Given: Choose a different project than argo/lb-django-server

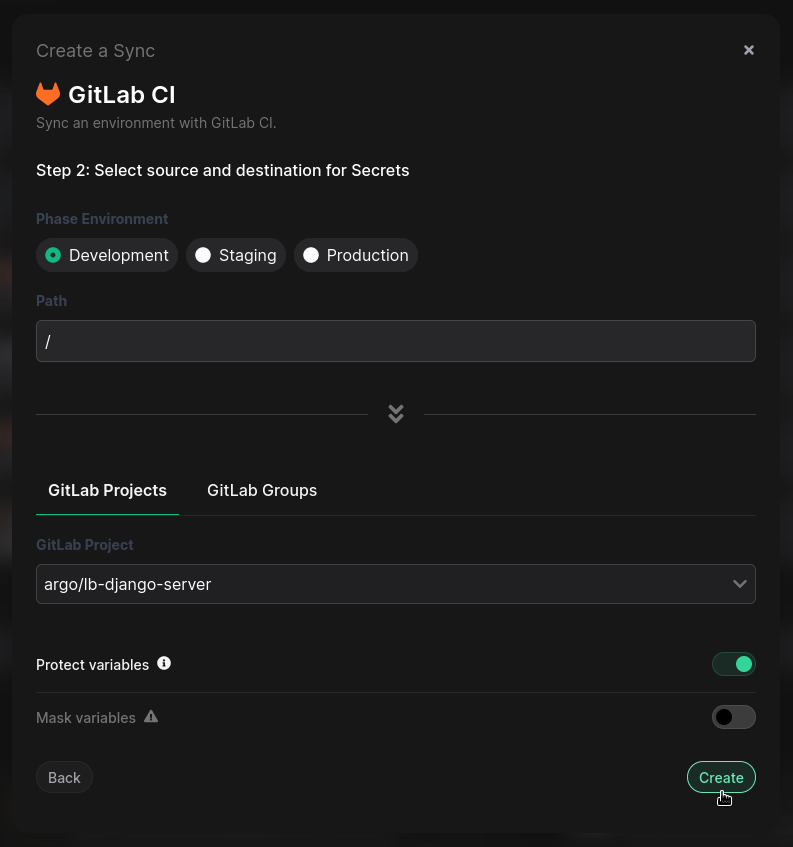Looking at the screenshot, I should (395, 584).
